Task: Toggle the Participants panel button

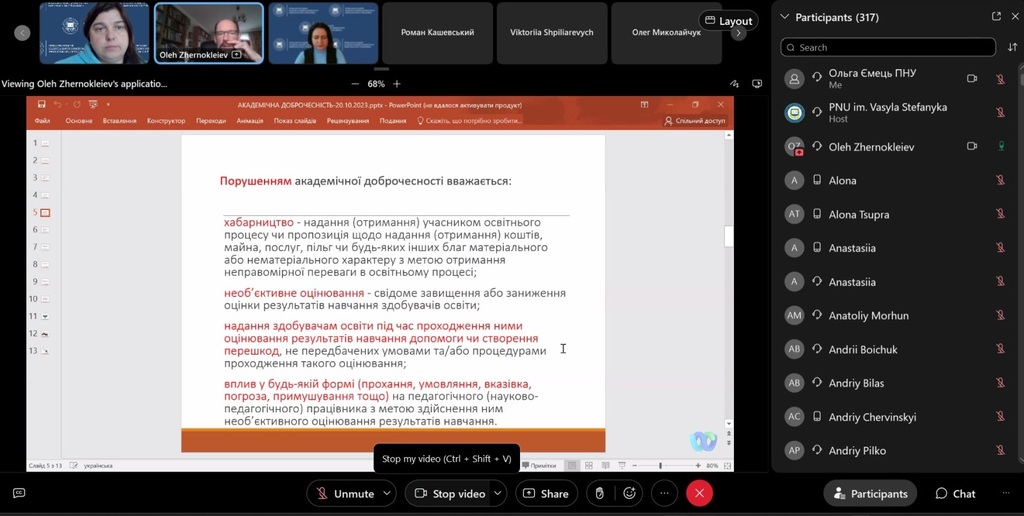Action: 870,493
